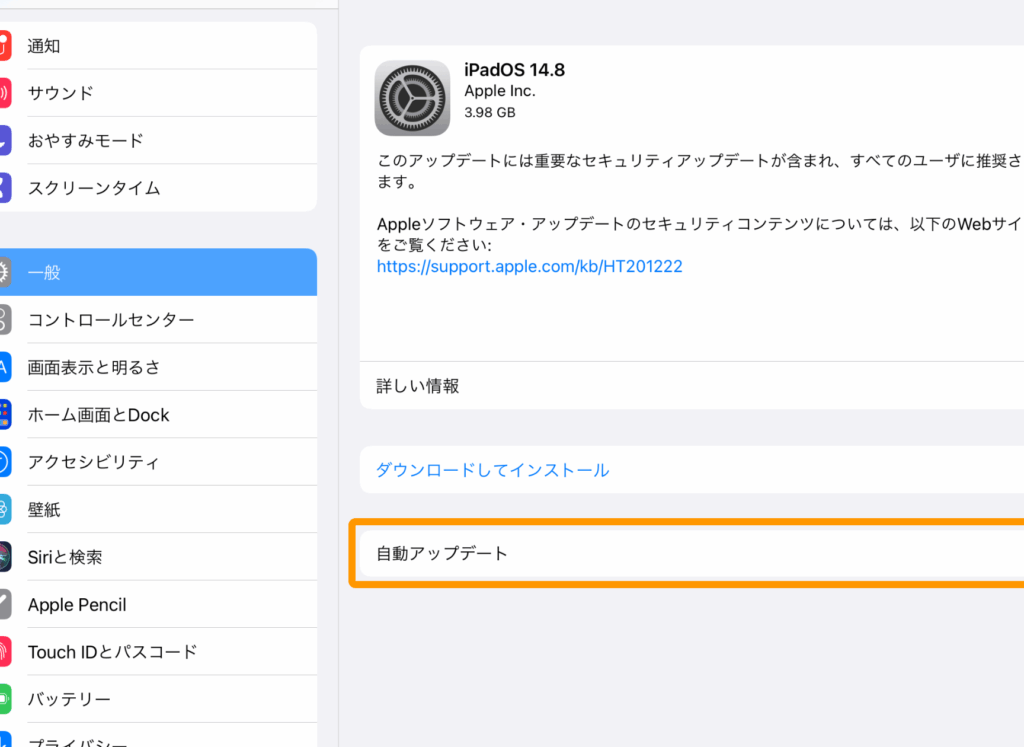Tap ダウンロードしてインストール button
Screen dimensions: 1024x747
click(x=692, y=469)
